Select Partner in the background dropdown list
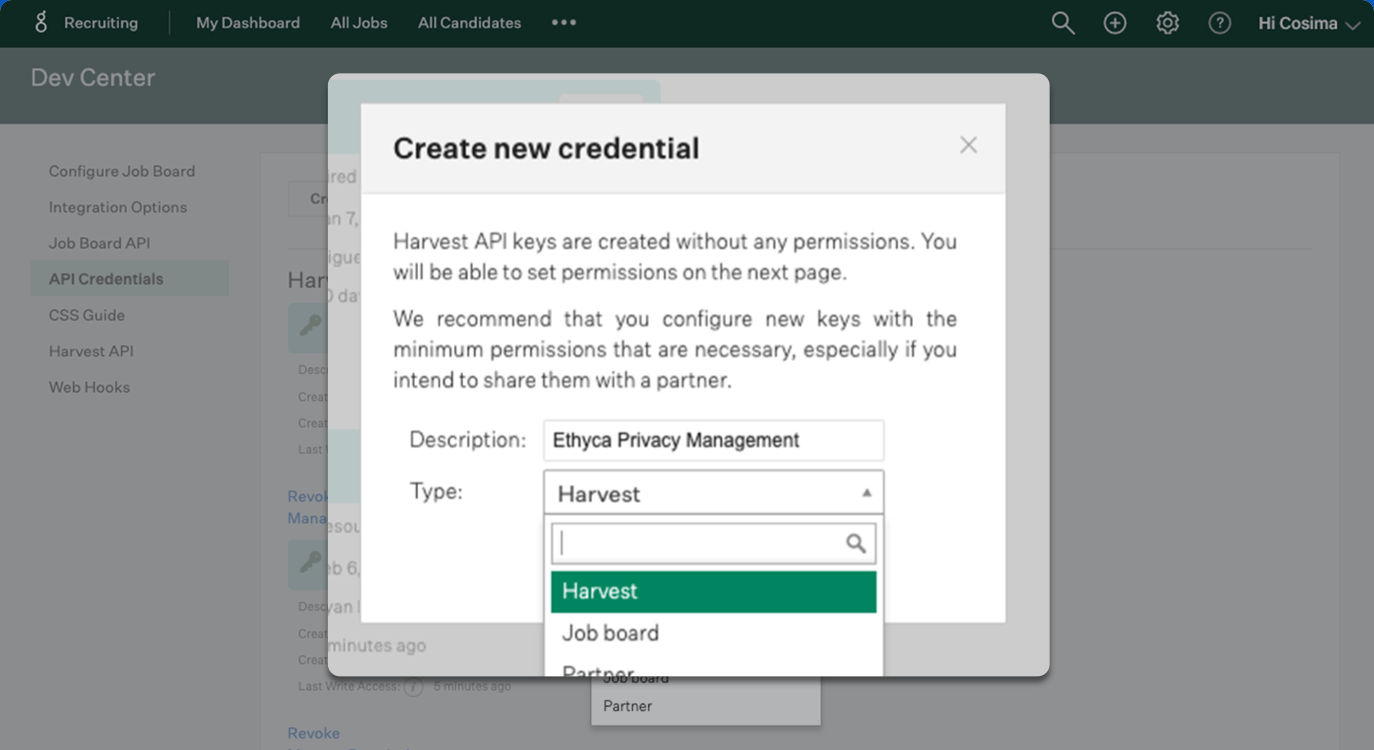 pyautogui.click(x=628, y=706)
